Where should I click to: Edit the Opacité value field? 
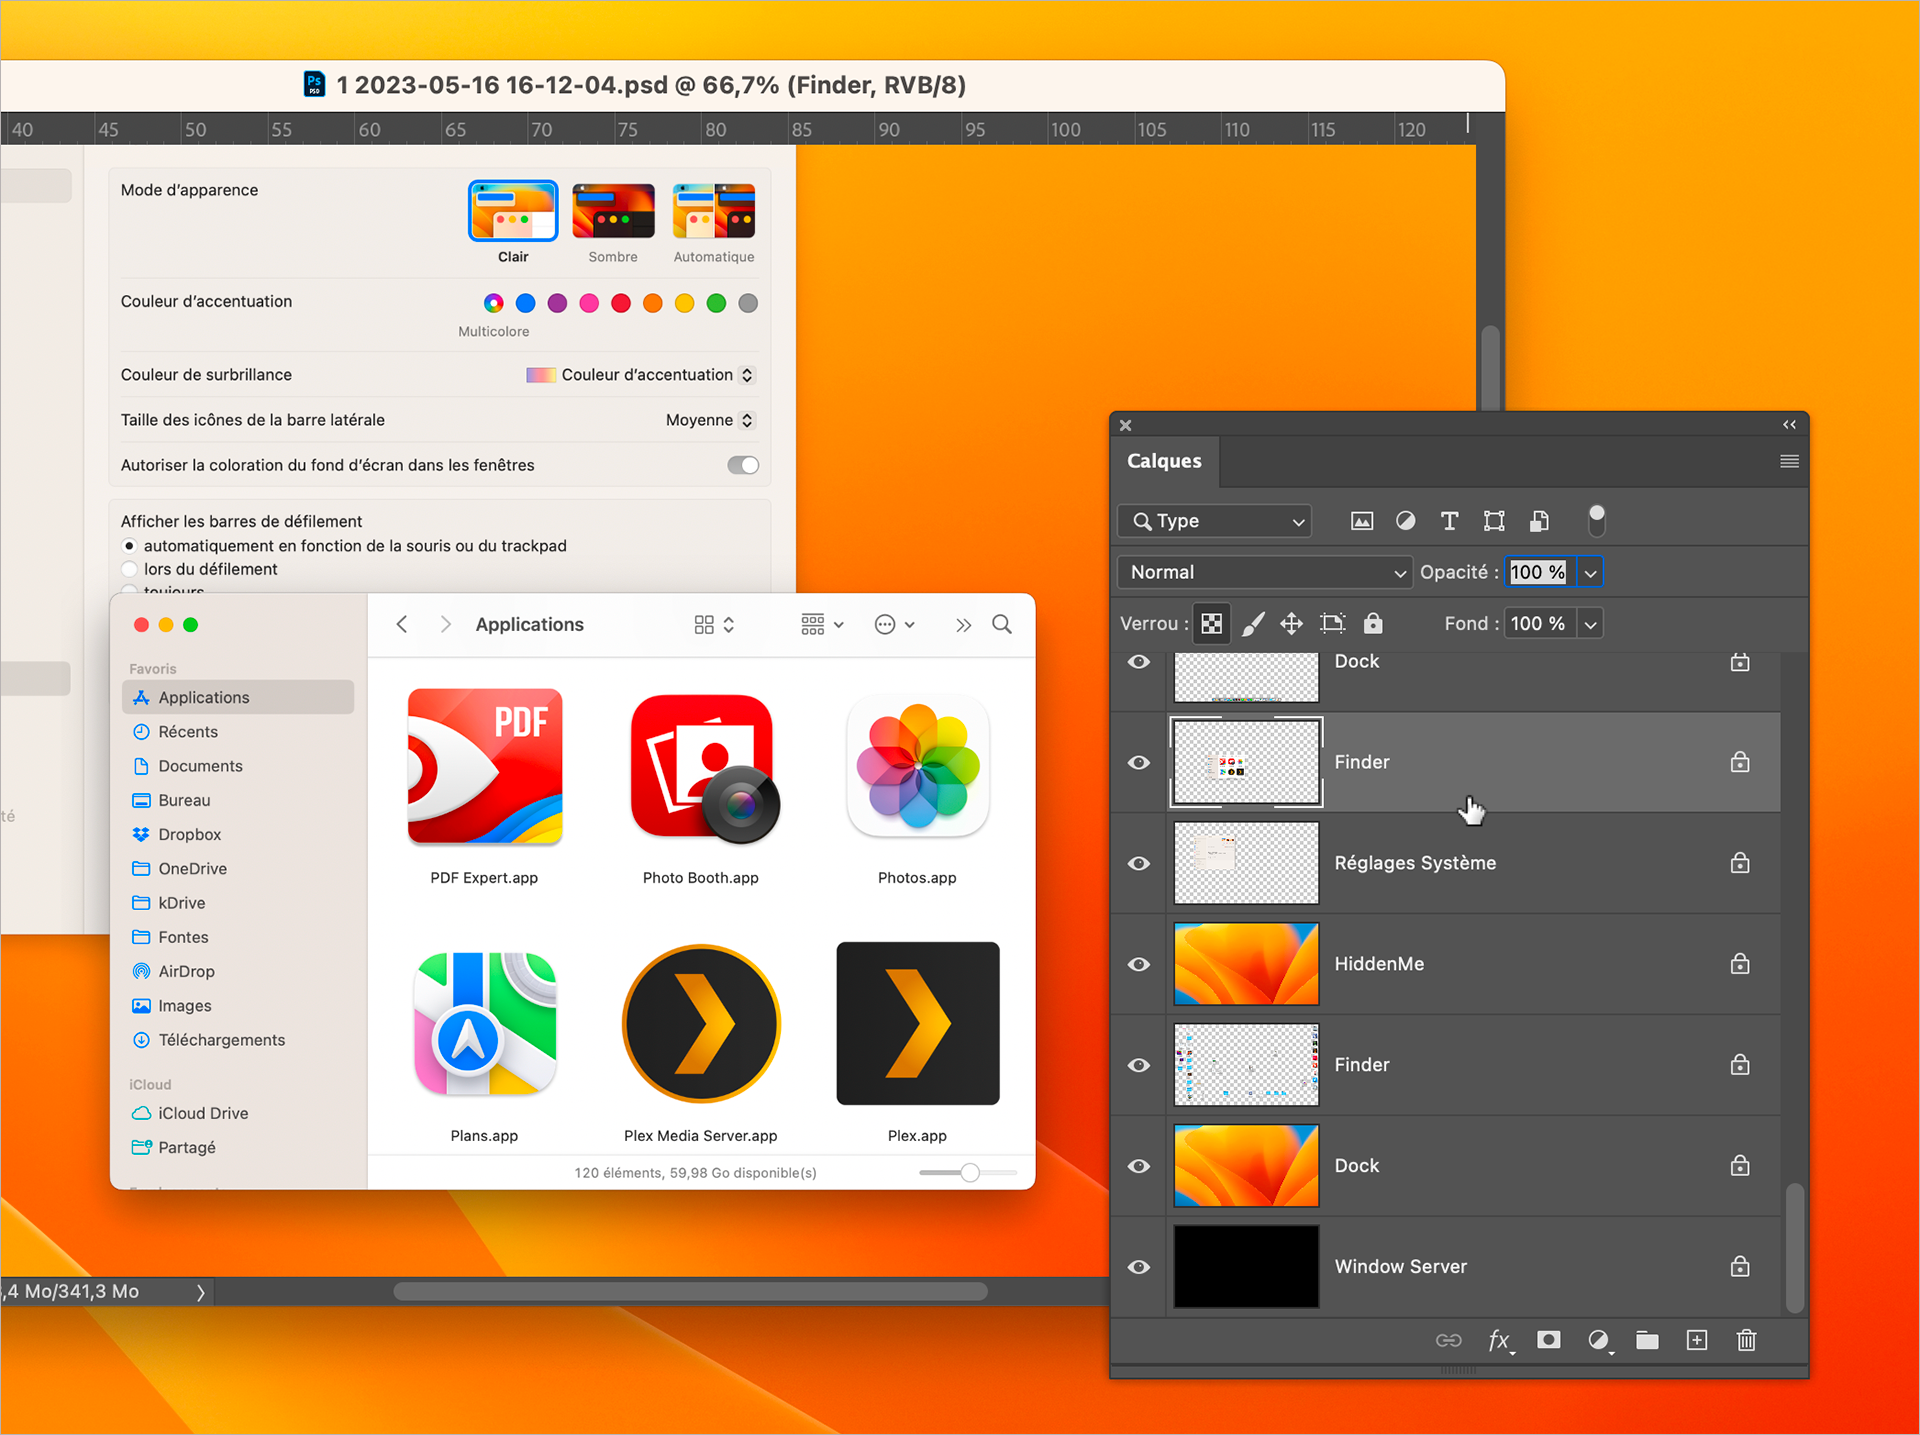tap(1536, 572)
